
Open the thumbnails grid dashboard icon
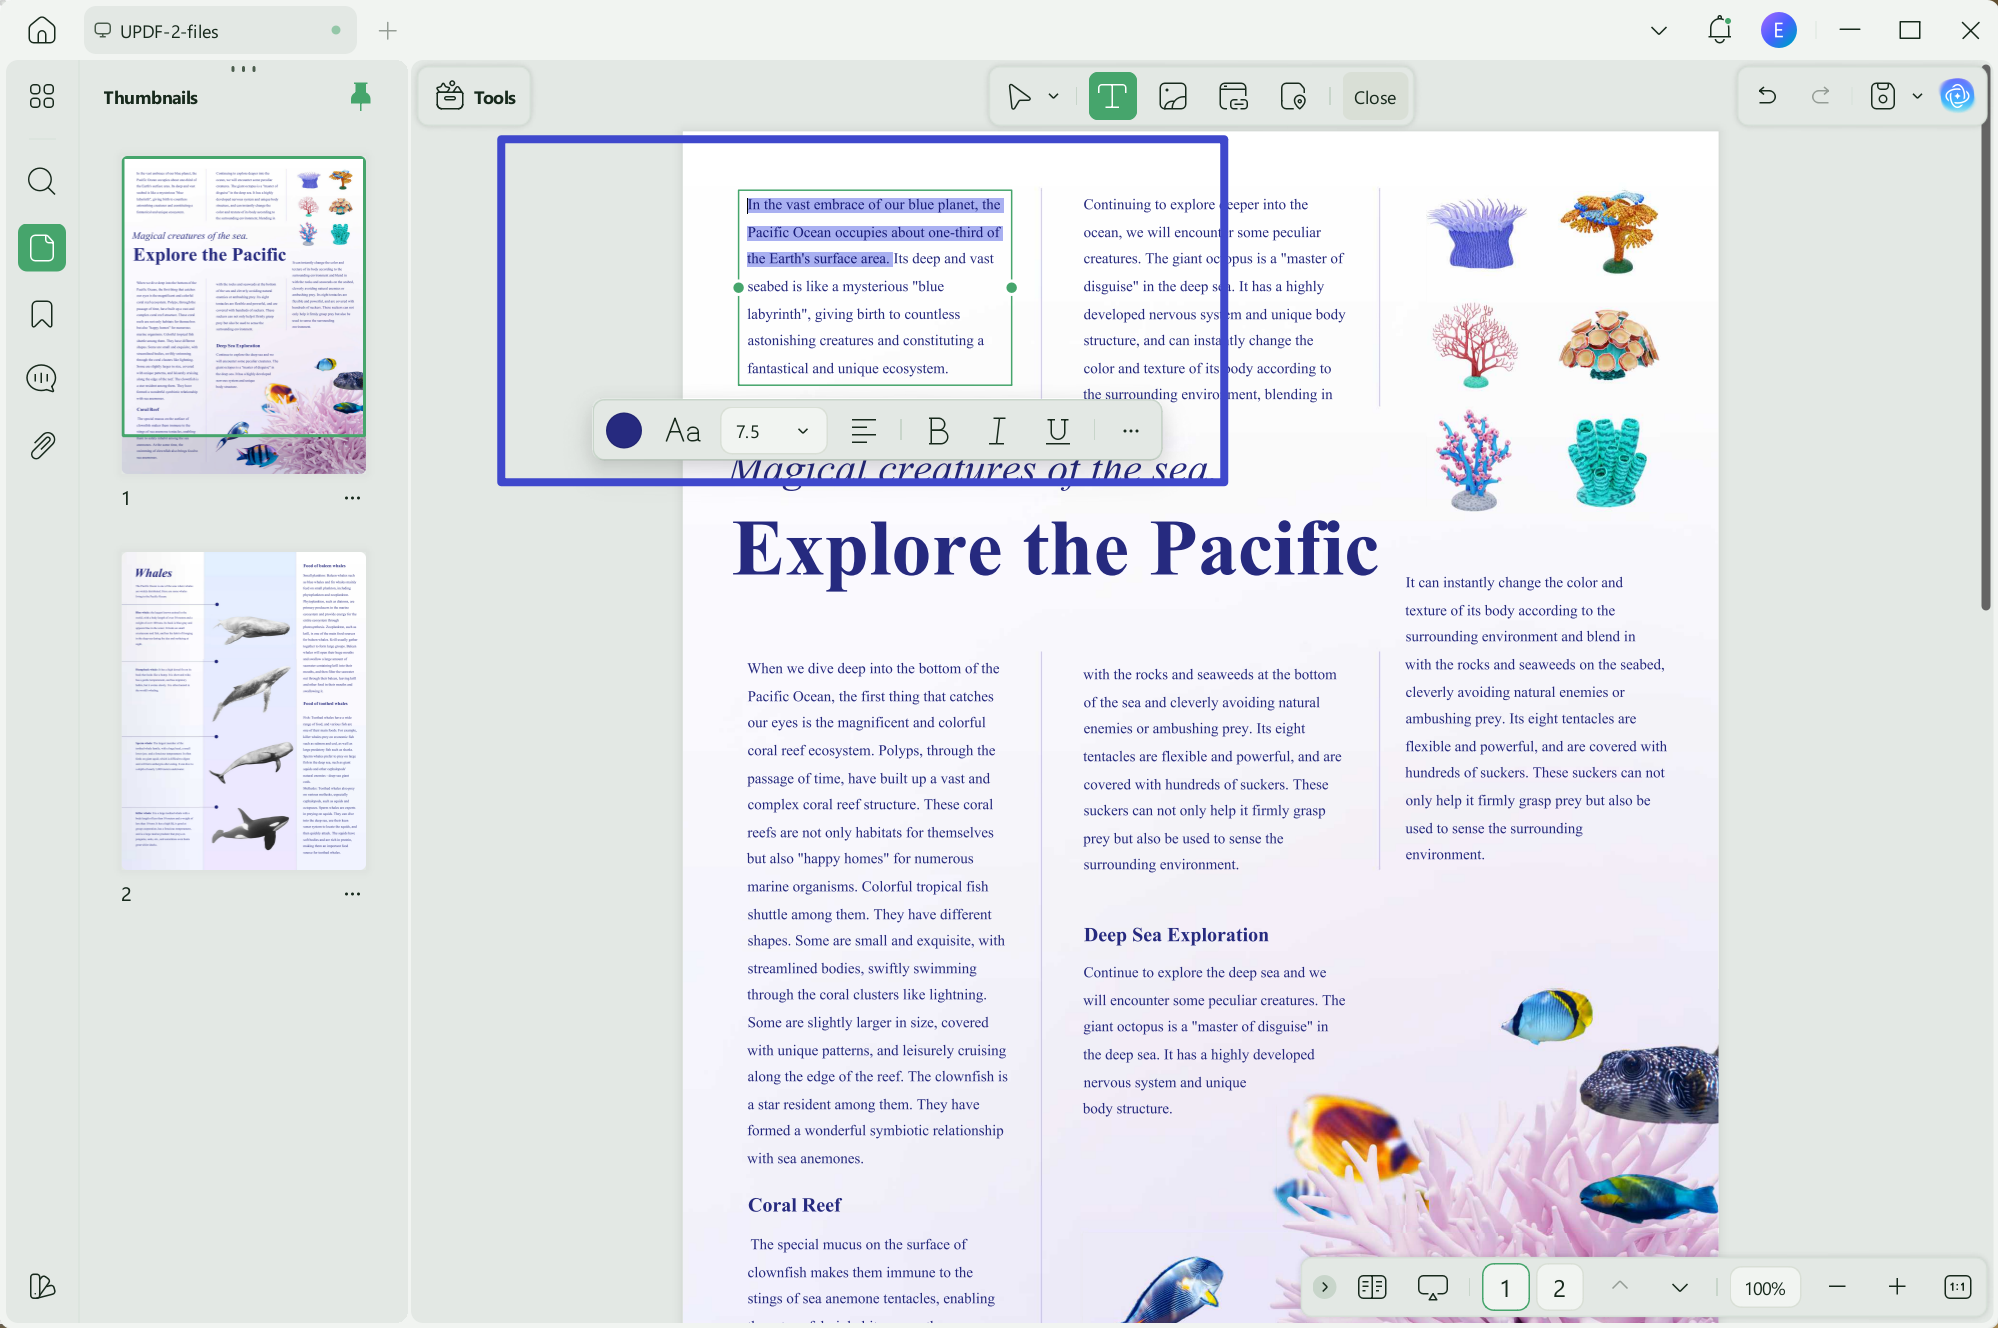click(x=42, y=96)
